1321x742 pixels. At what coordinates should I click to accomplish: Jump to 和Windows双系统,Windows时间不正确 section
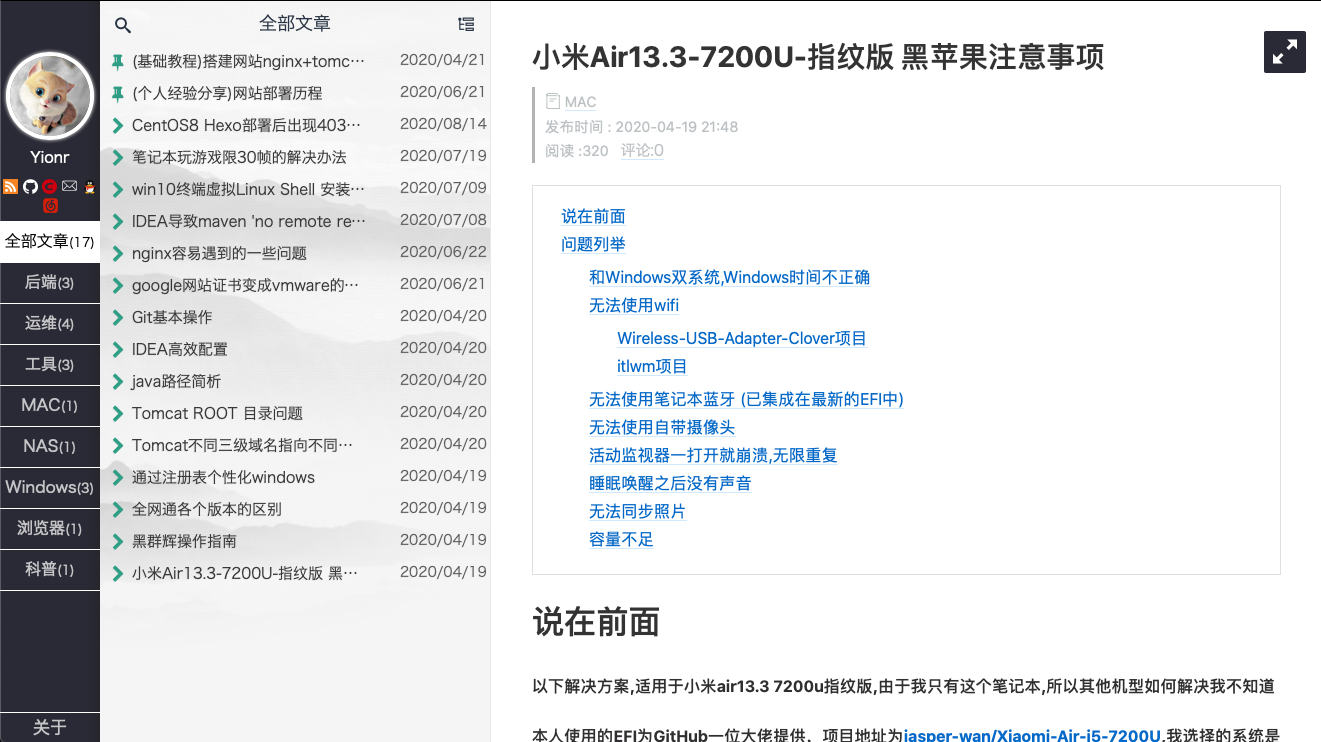coord(729,277)
